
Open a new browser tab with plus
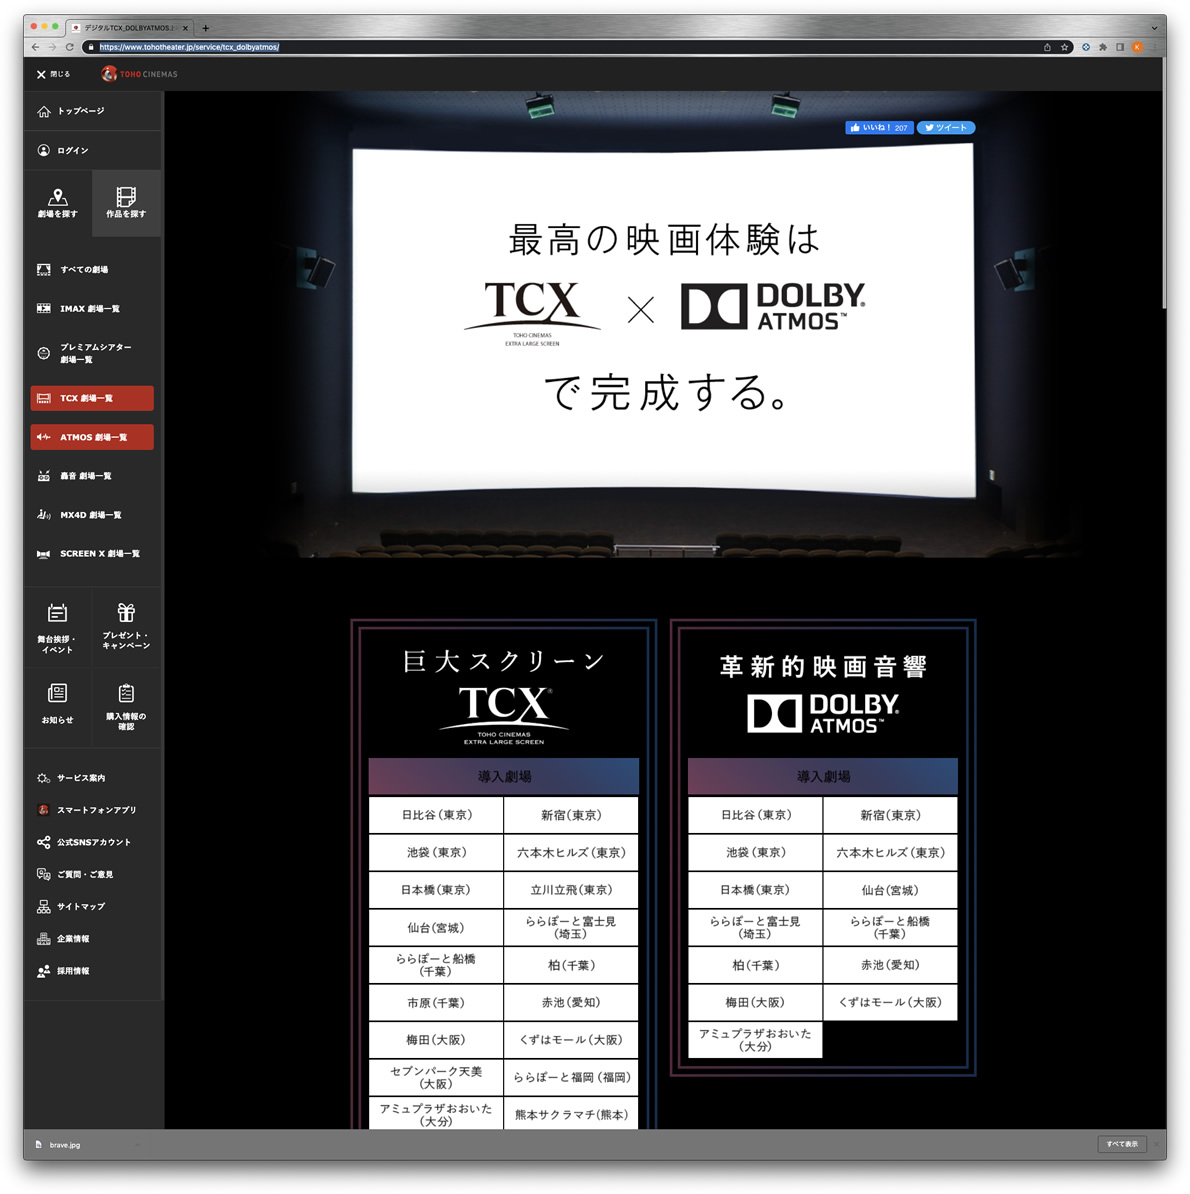pyautogui.click(x=206, y=28)
